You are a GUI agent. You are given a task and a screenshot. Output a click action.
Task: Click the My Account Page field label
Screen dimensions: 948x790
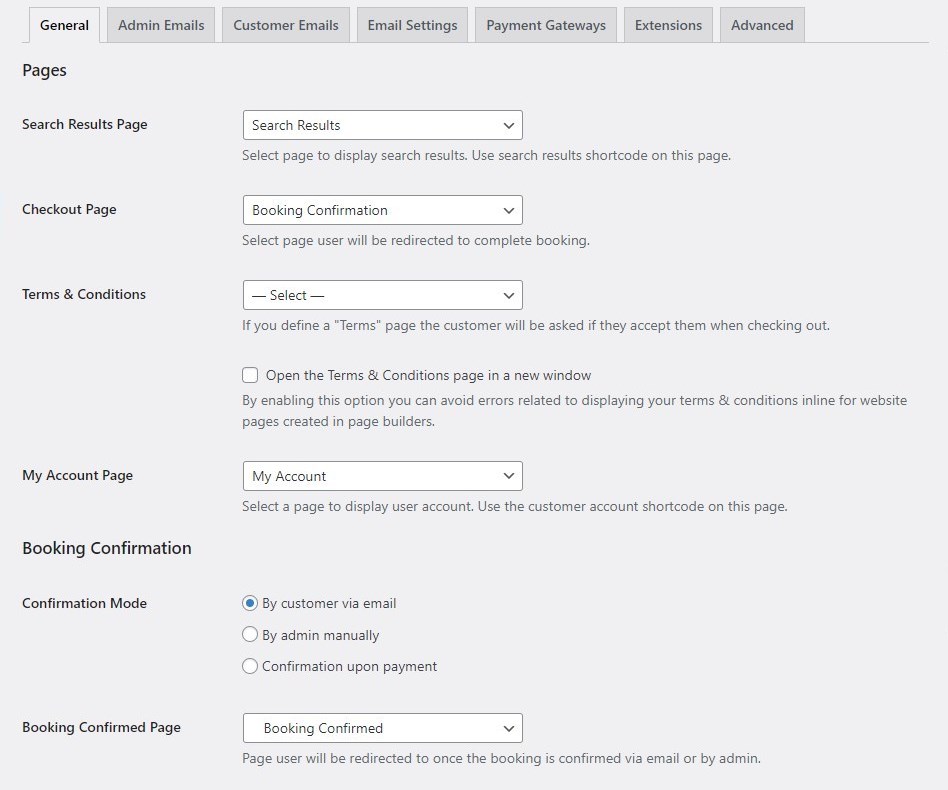click(x=77, y=476)
